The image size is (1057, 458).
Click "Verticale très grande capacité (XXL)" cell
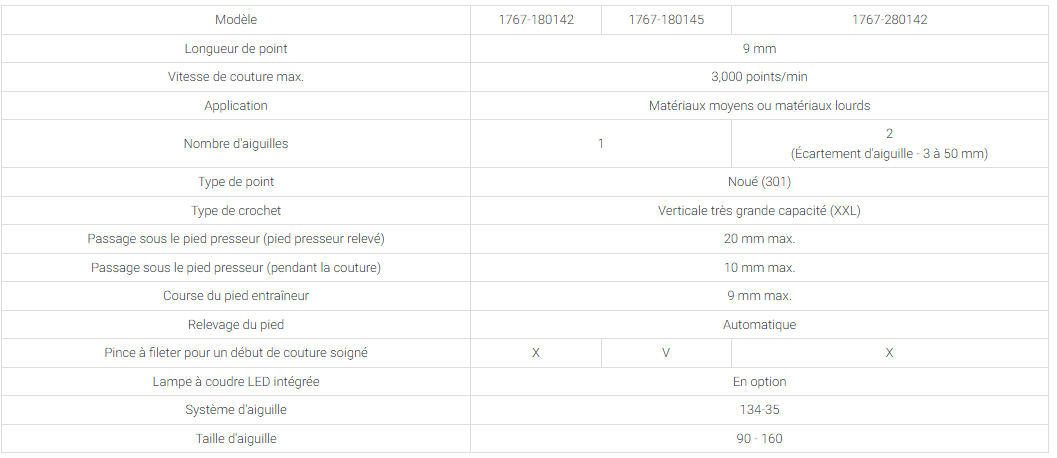coord(759,211)
